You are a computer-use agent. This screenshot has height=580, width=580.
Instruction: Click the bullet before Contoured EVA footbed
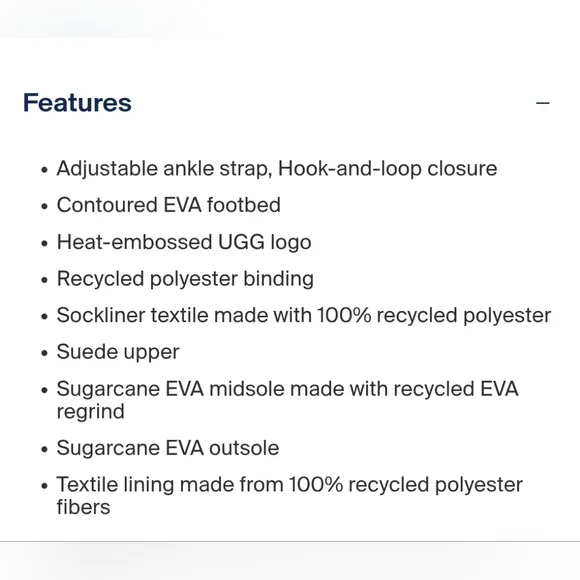(45, 206)
